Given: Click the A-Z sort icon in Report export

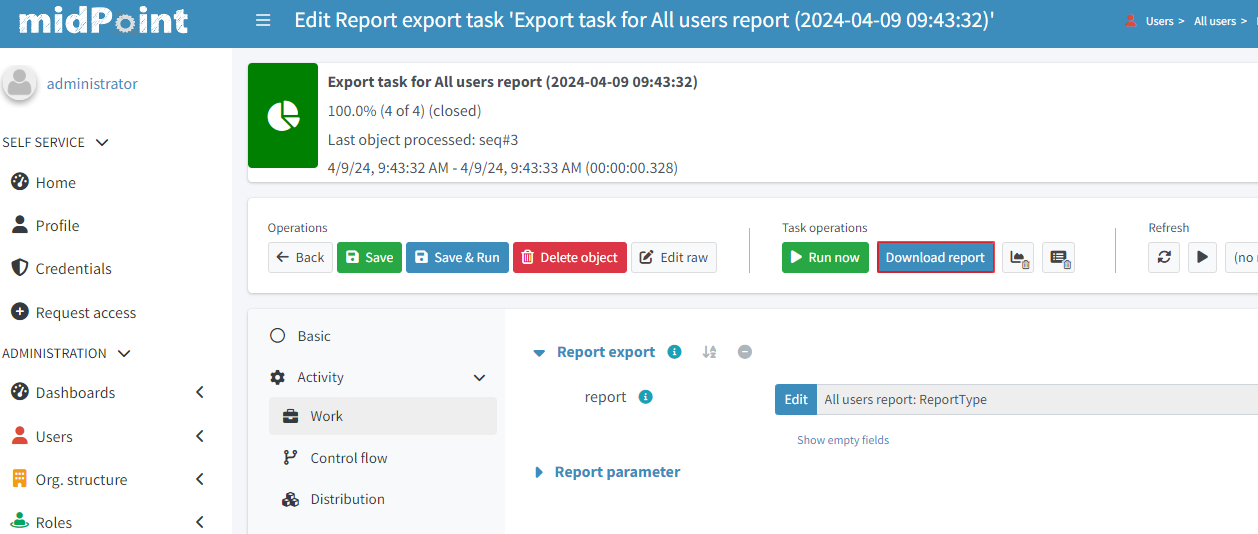Looking at the screenshot, I should pyautogui.click(x=709, y=352).
